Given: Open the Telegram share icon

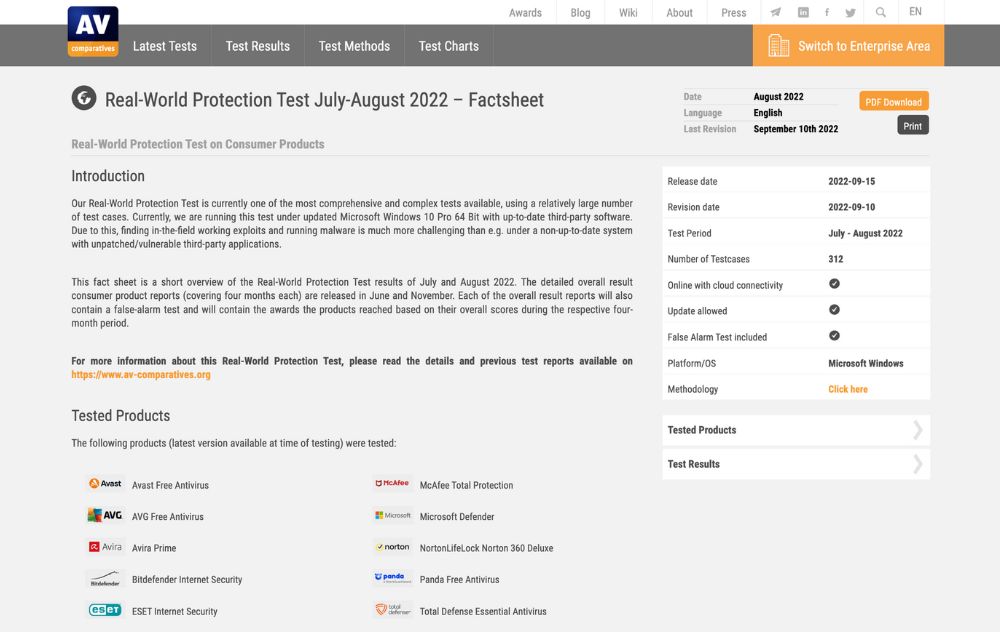Looking at the screenshot, I should [776, 12].
